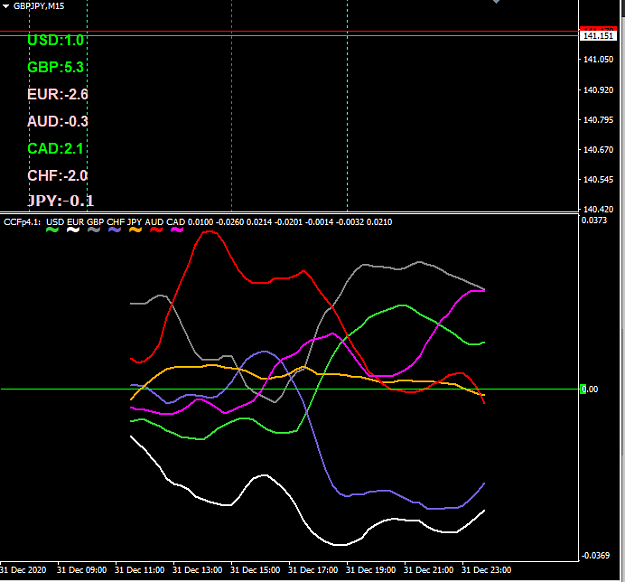Click the green 0.00 level label

tap(590, 389)
